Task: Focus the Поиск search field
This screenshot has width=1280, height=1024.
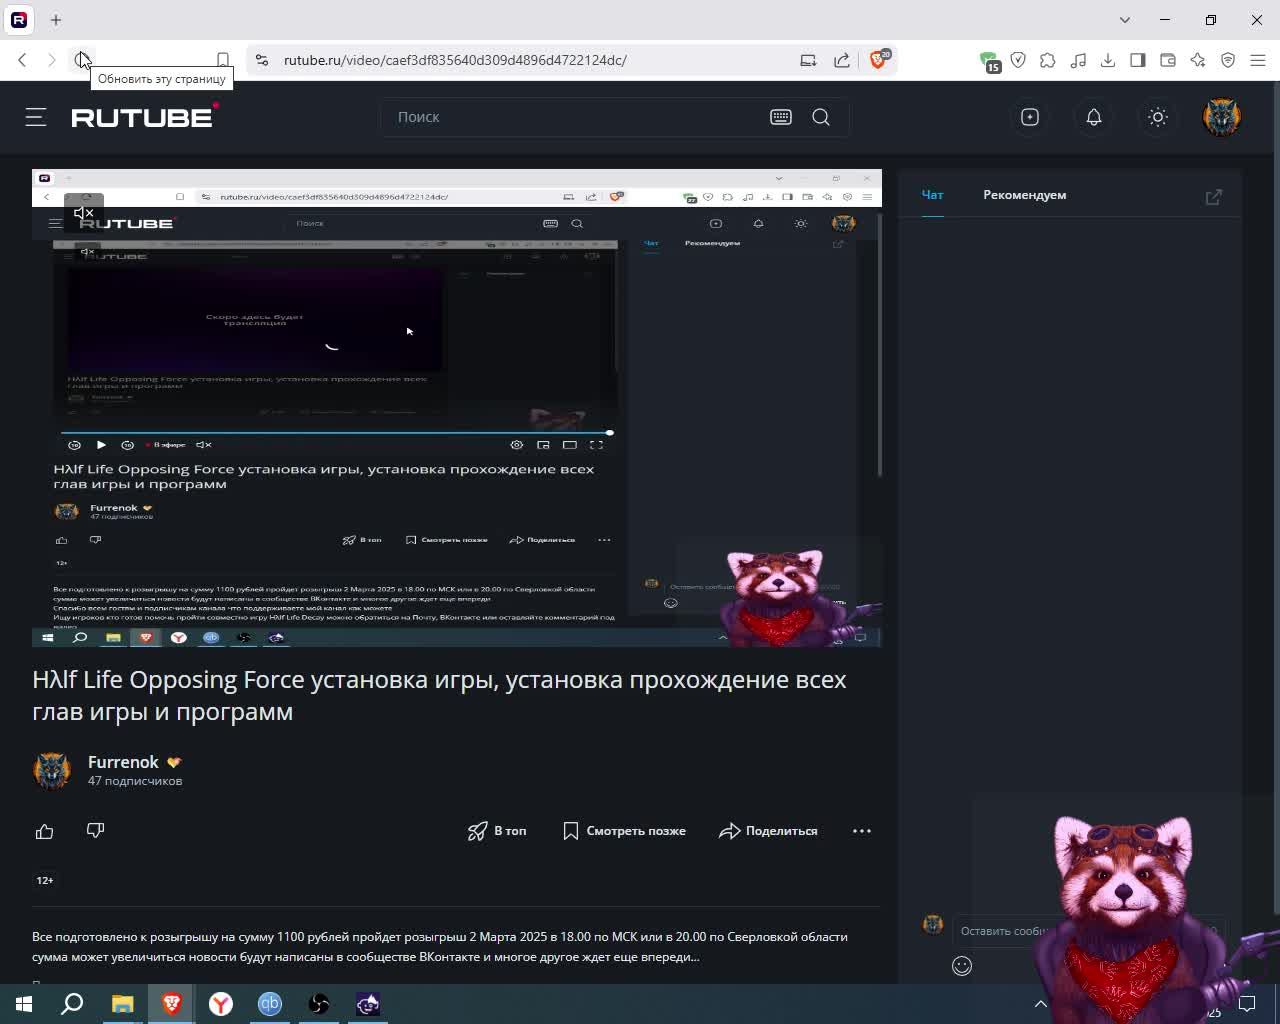Action: click(x=575, y=117)
